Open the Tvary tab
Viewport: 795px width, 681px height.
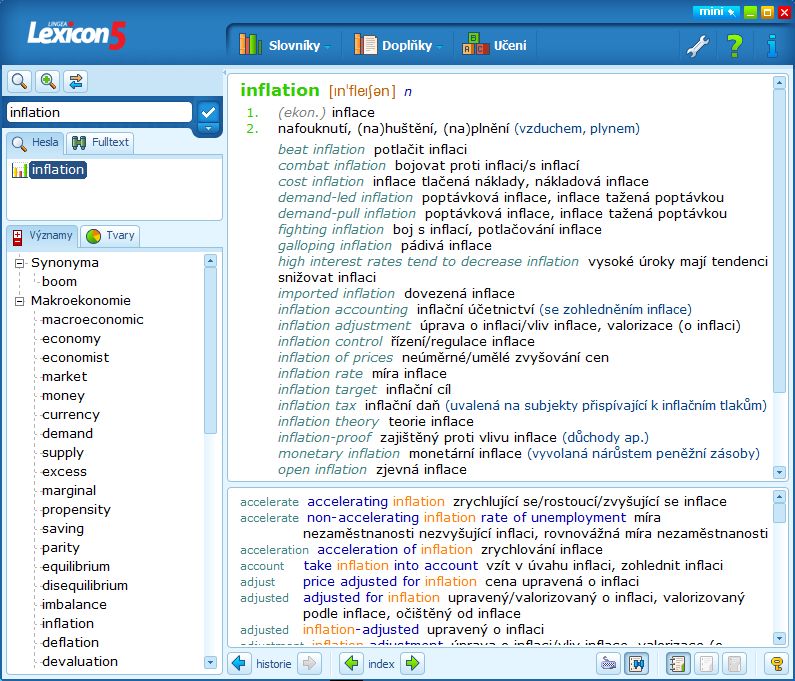tap(111, 236)
